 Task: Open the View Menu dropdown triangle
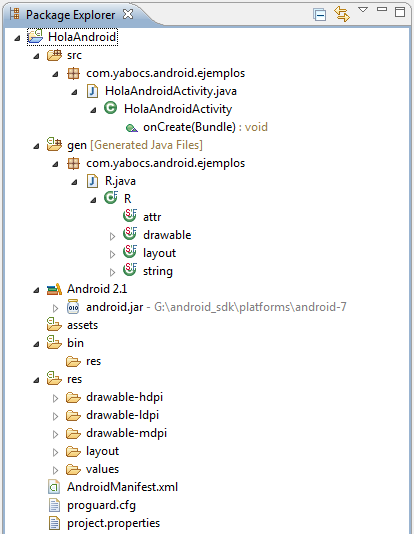click(x=363, y=10)
